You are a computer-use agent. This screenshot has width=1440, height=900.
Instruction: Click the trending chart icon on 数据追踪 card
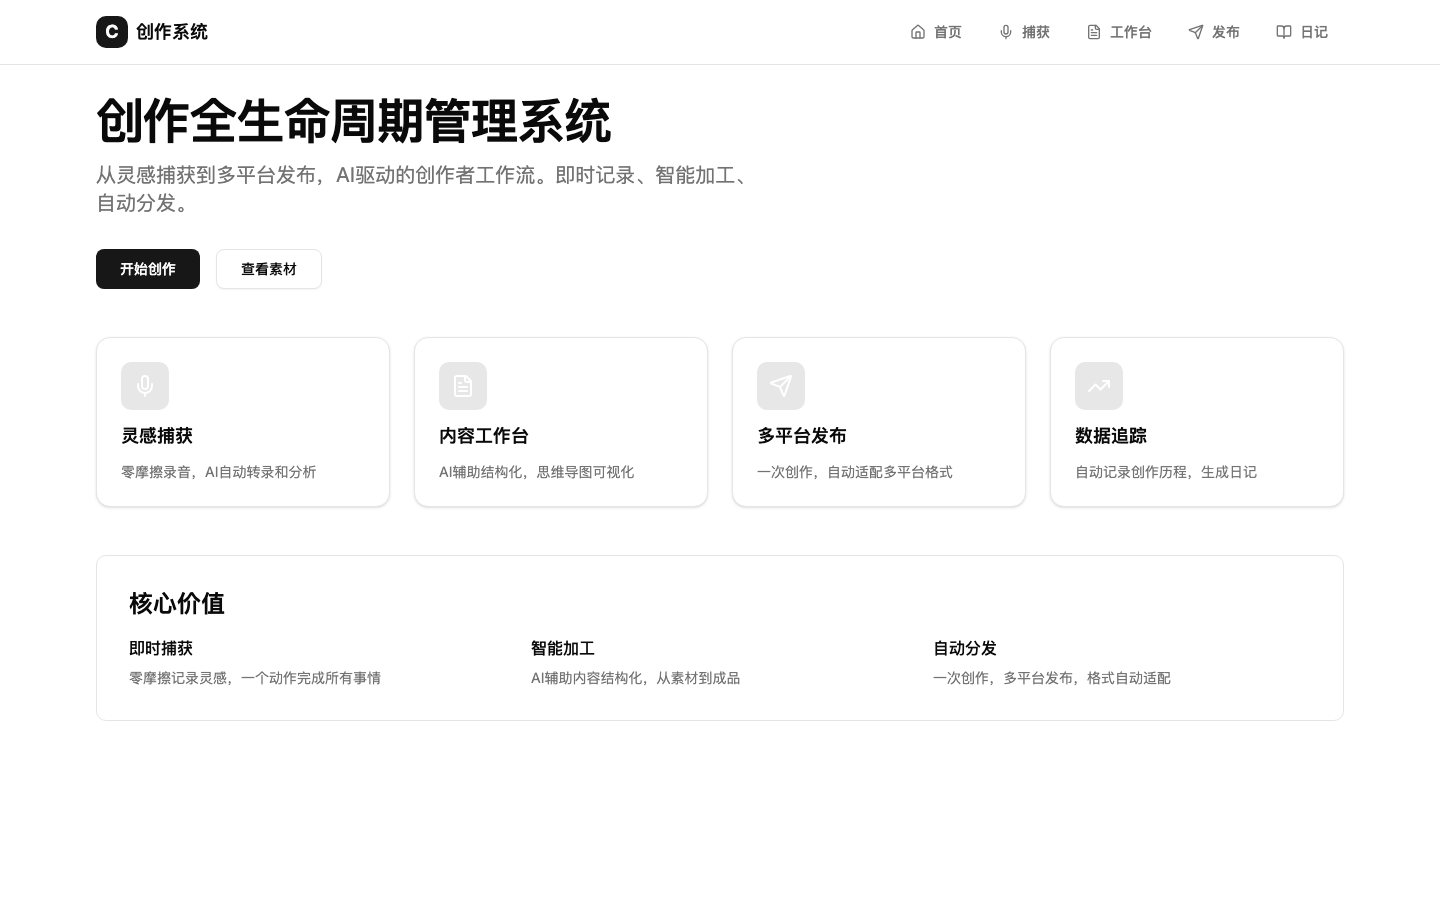point(1099,386)
